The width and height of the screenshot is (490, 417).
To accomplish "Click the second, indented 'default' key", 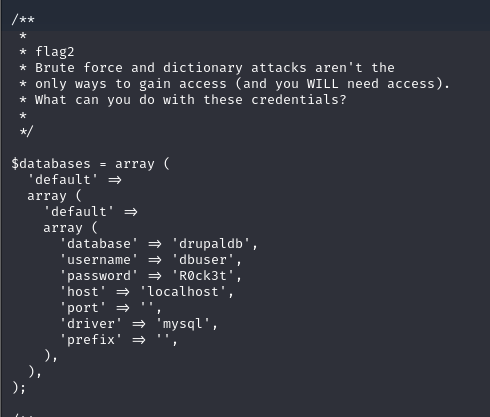I will (x=79, y=212).
